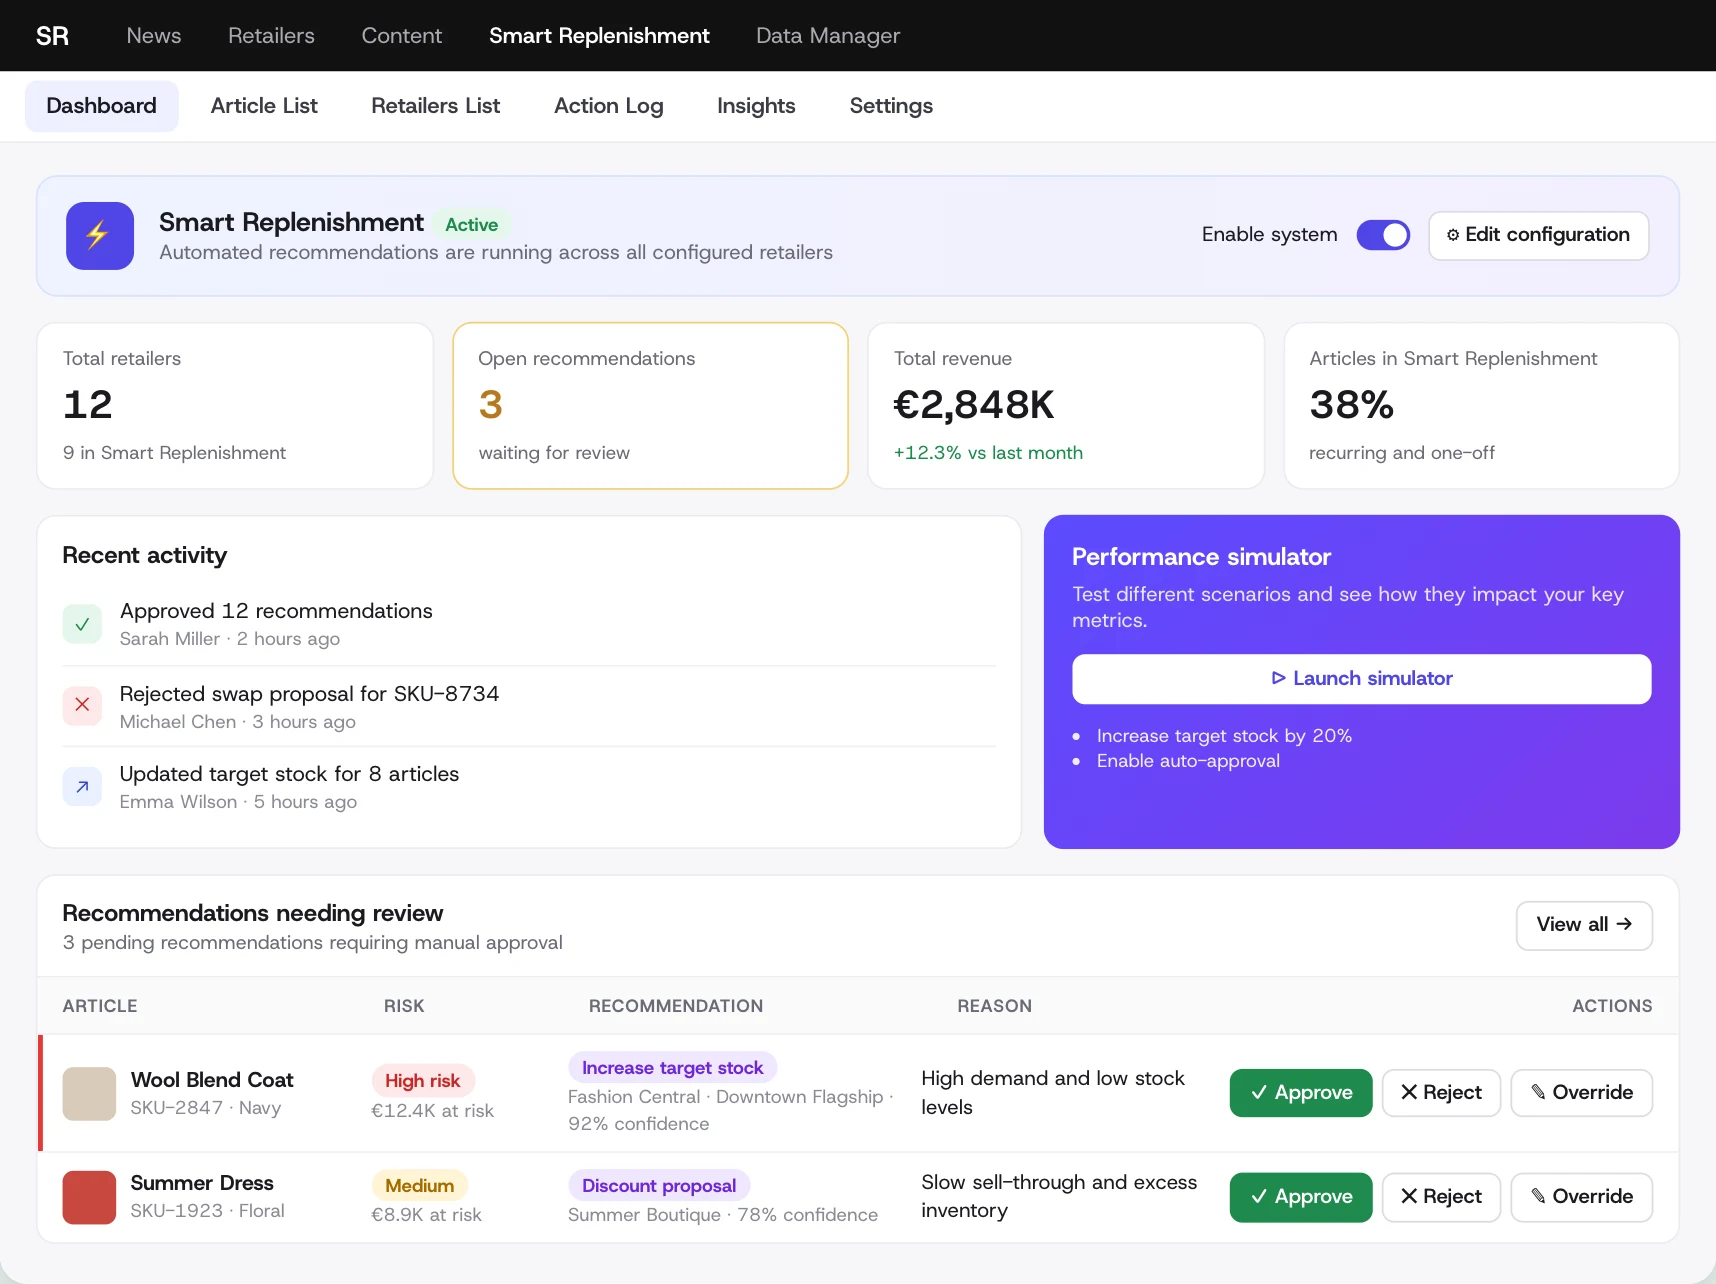The height and width of the screenshot is (1284, 1716).
Task: Click the High risk badge
Action: tap(423, 1081)
